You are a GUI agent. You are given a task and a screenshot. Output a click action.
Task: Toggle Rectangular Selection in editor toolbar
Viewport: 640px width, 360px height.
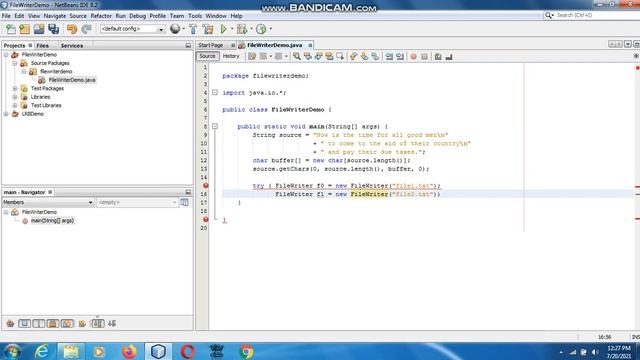click(x=340, y=56)
